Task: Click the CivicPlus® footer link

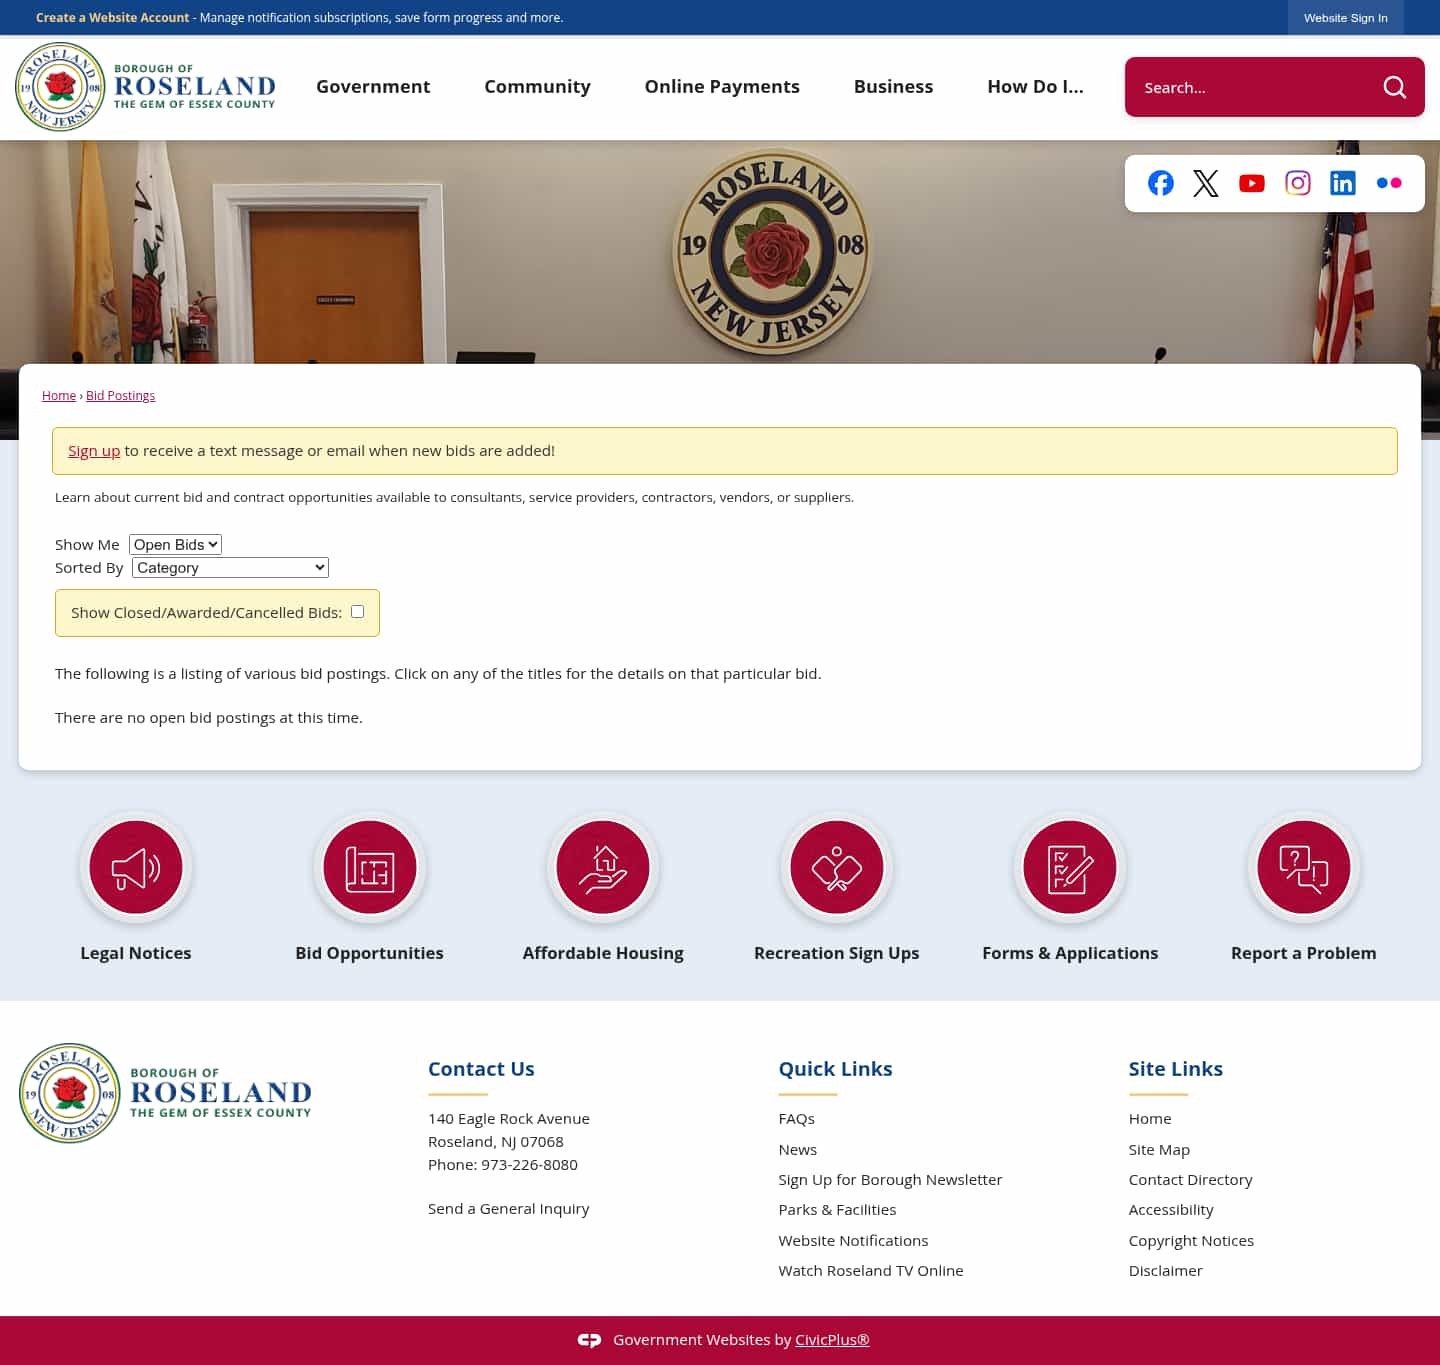Action: coord(832,1340)
